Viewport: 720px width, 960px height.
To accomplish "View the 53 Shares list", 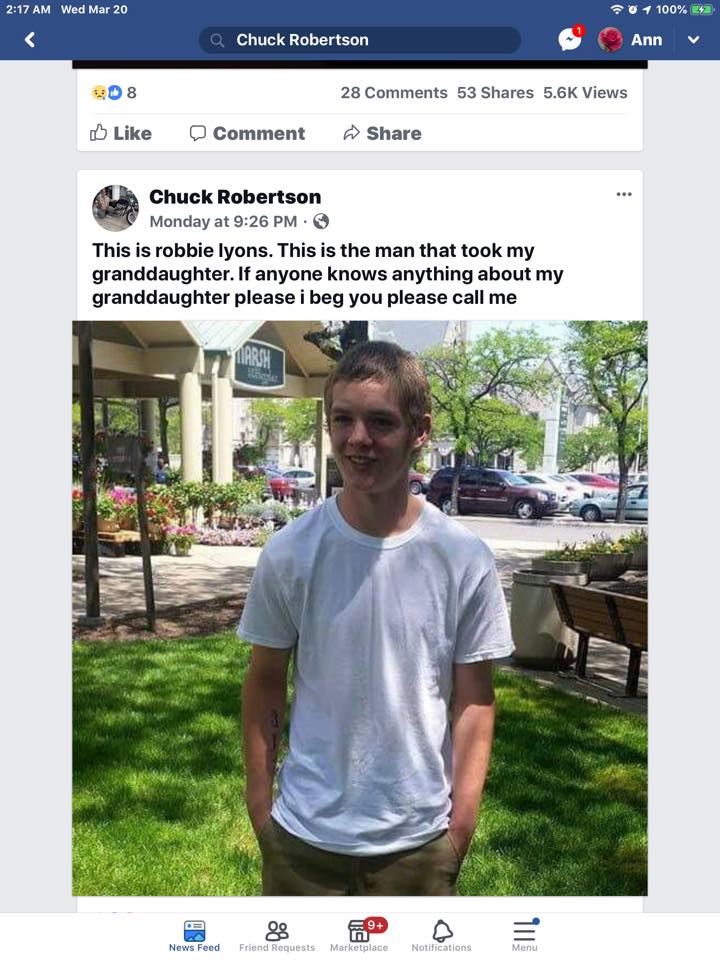I will coord(495,92).
